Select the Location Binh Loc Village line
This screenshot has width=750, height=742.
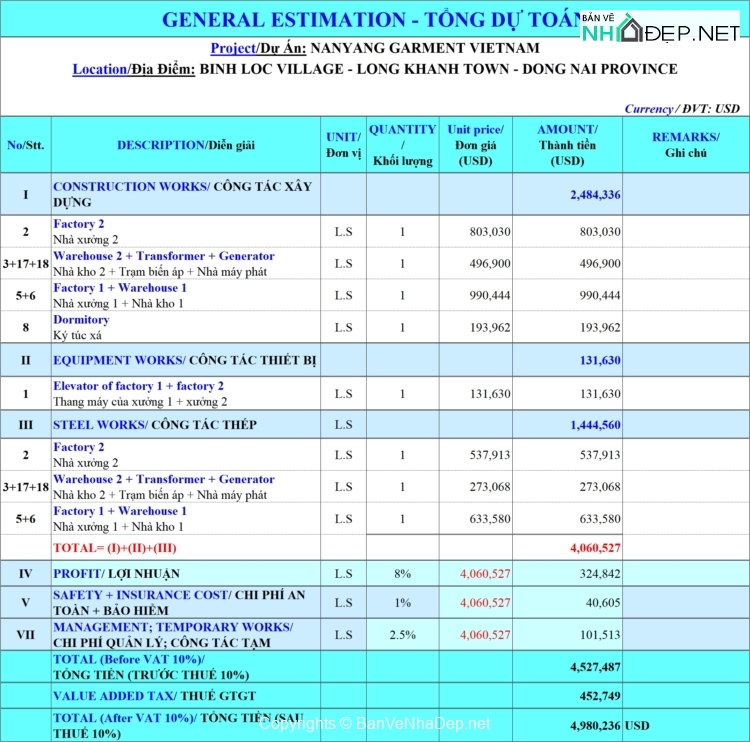[374, 69]
